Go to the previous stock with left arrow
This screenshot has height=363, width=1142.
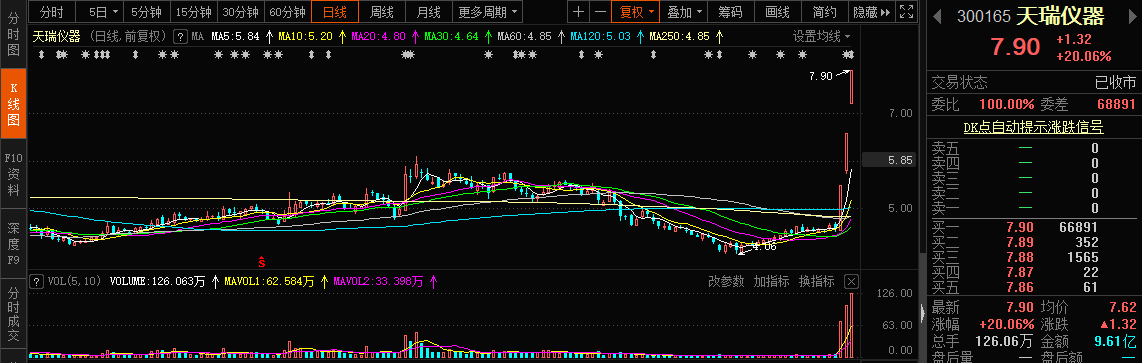click(937, 16)
